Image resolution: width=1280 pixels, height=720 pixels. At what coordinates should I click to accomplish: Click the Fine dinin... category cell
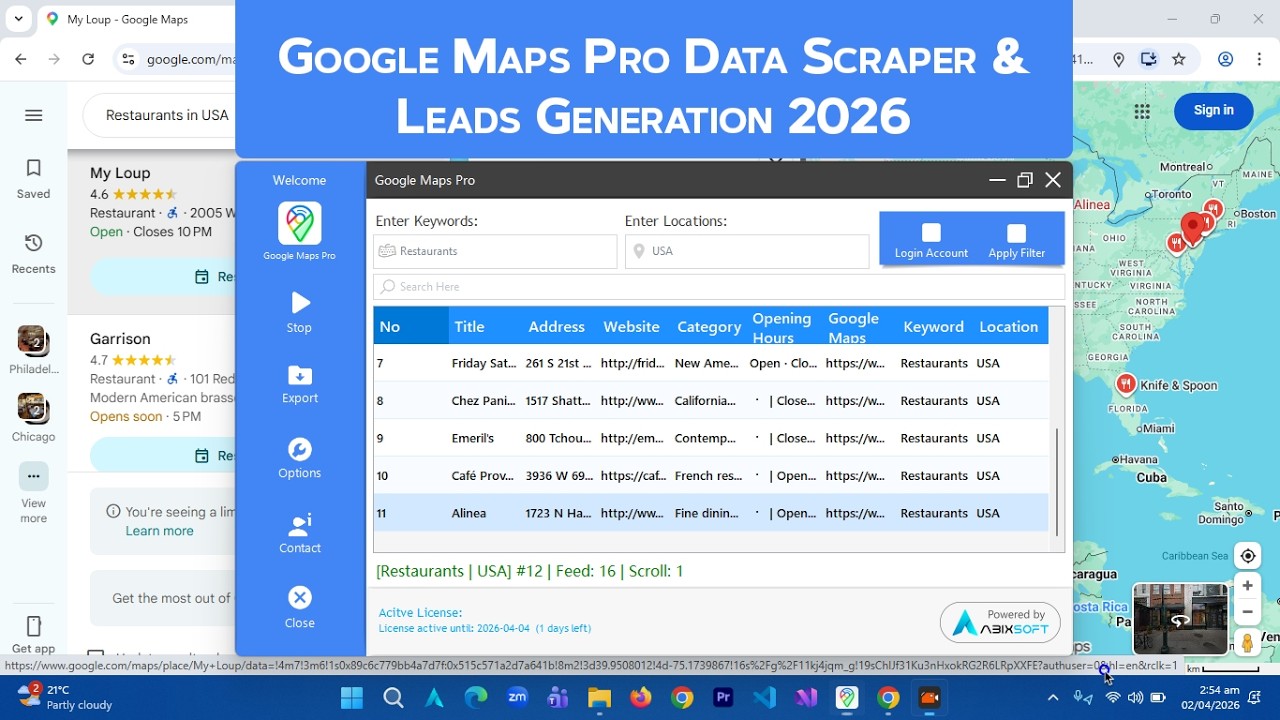(x=707, y=513)
